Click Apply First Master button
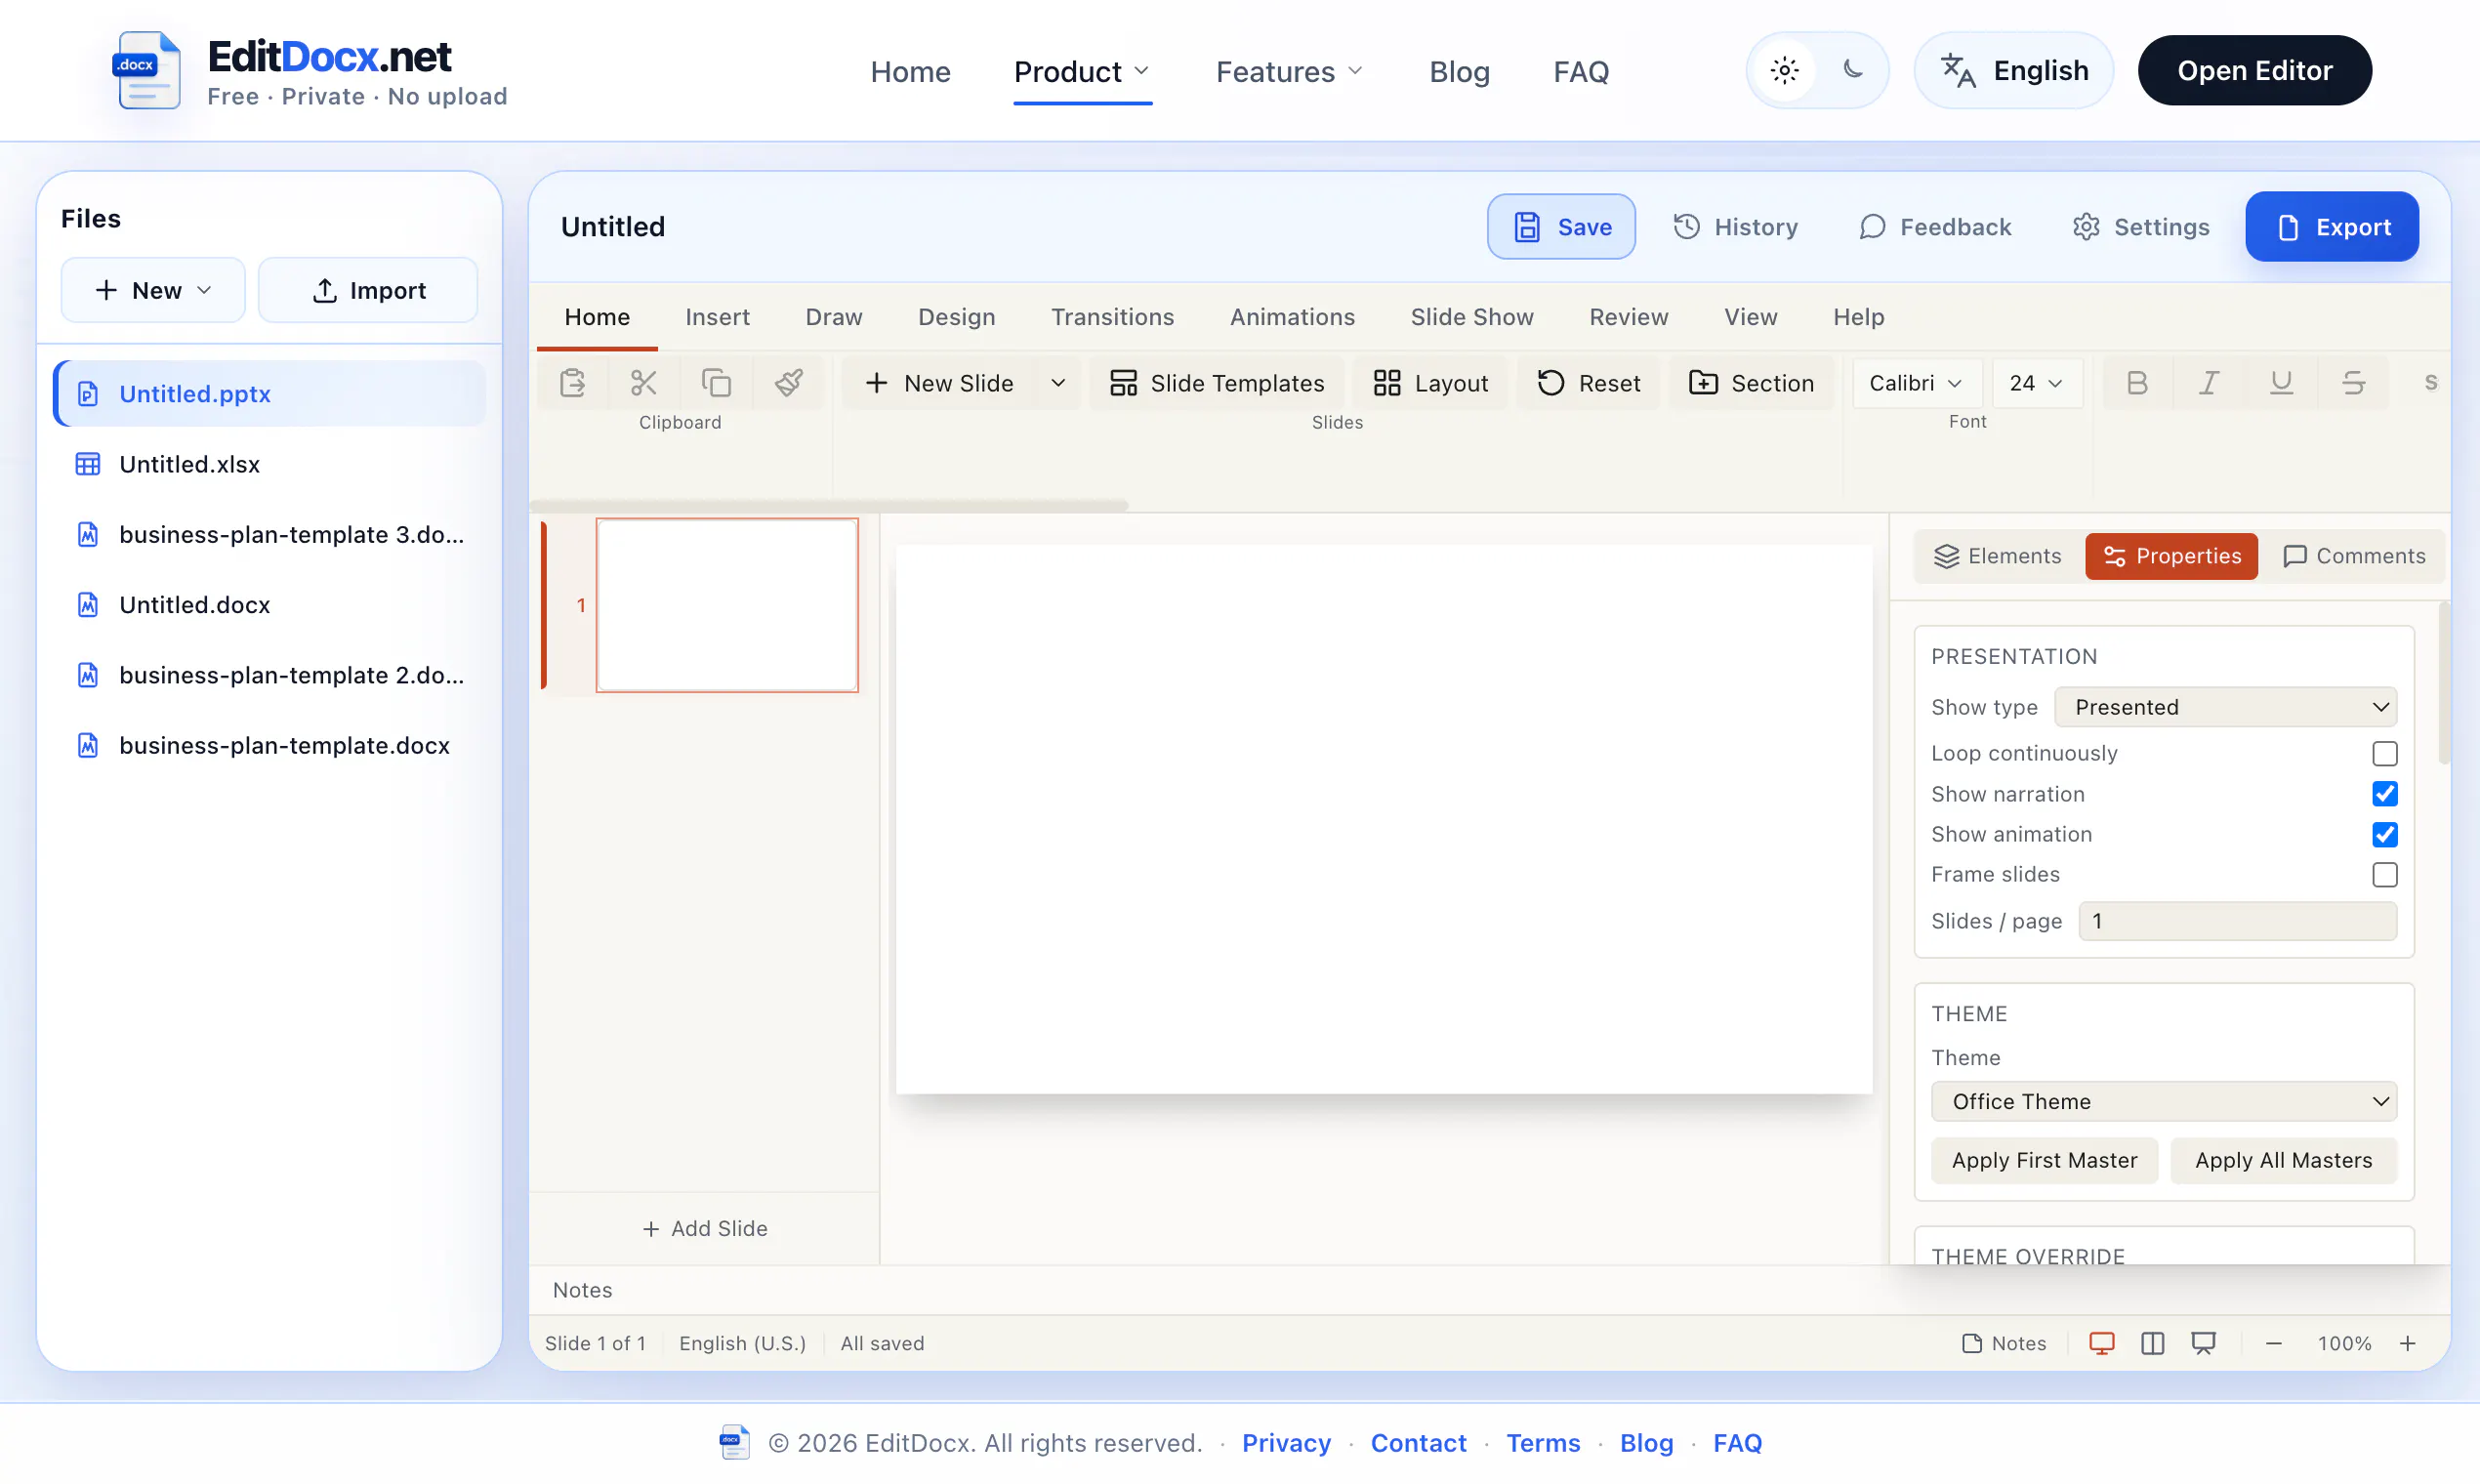Viewport: 2480px width, 1484px height. pyautogui.click(x=2044, y=1160)
